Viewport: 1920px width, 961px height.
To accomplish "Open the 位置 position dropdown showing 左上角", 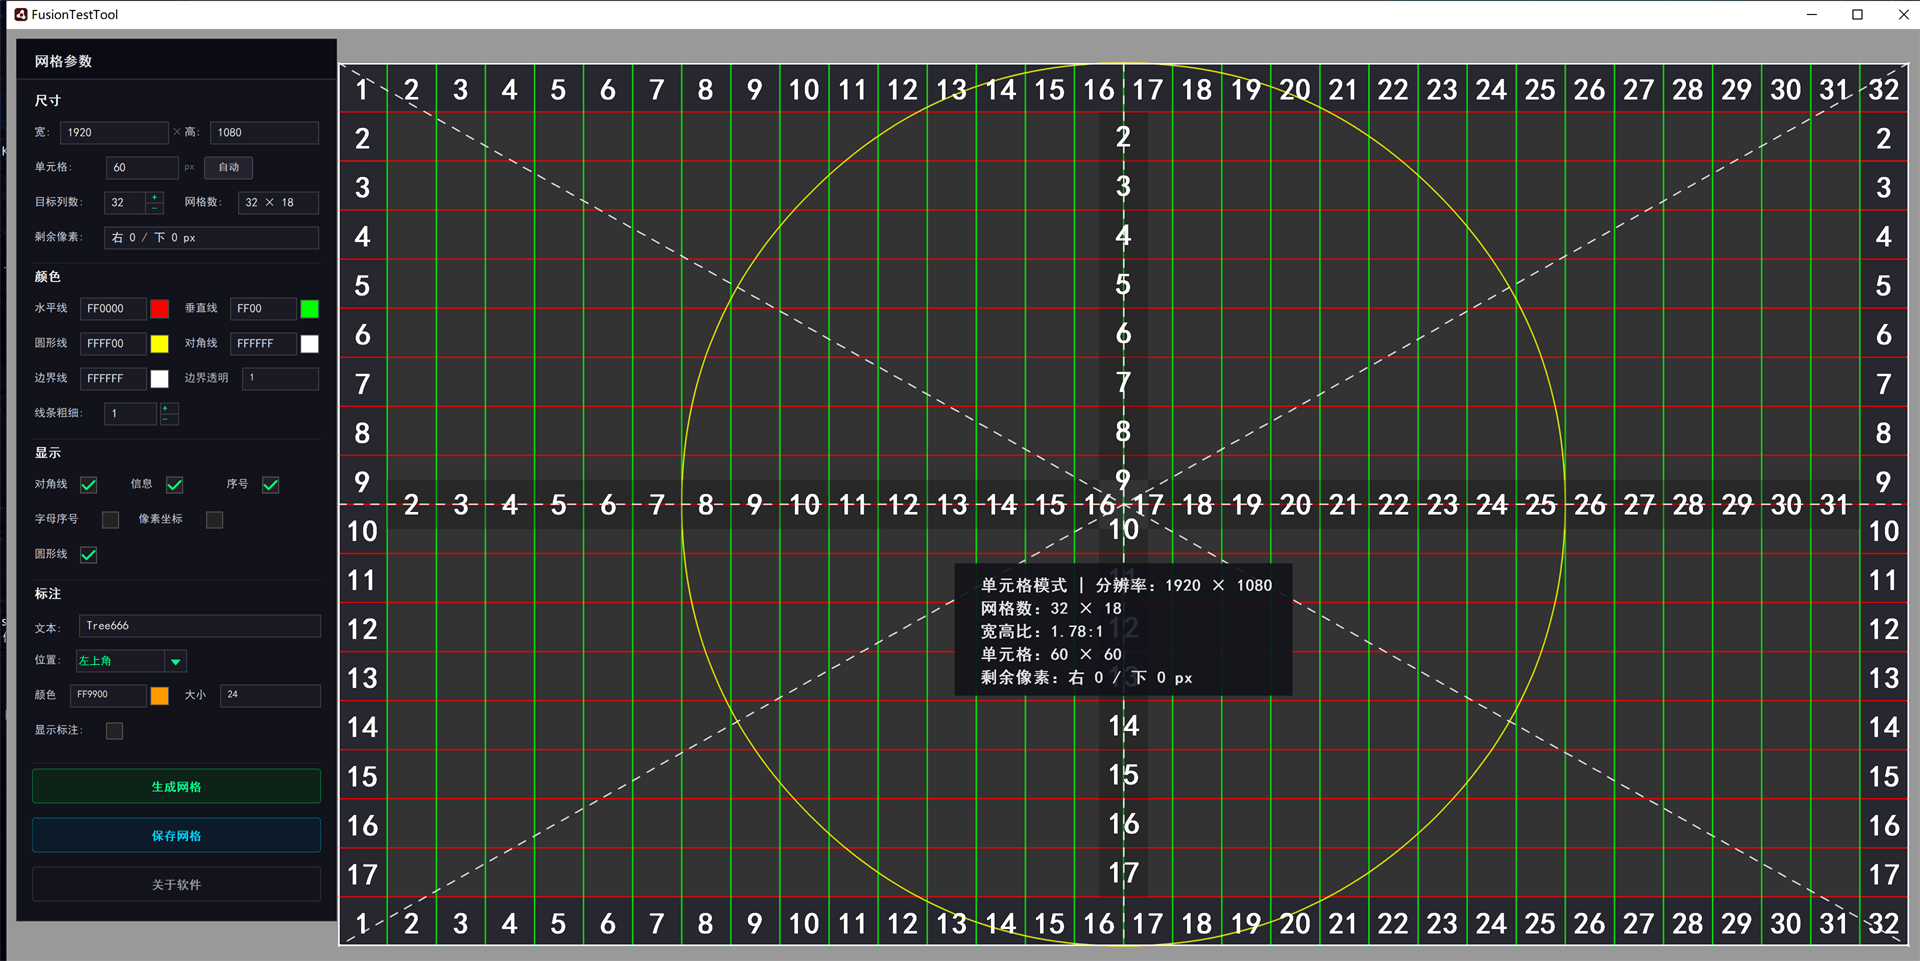I will [131, 661].
